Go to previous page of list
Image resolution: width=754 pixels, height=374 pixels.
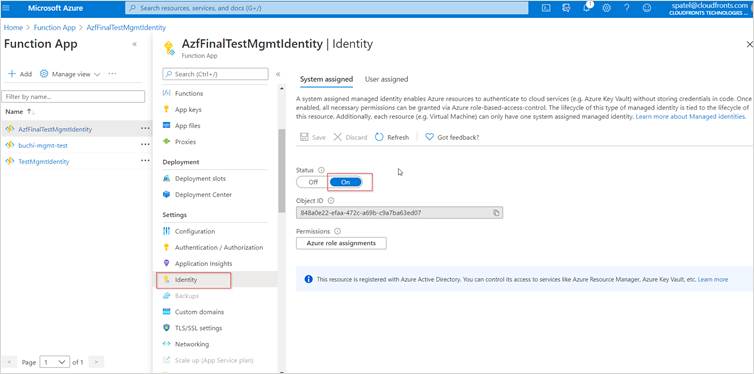pos(10,362)
